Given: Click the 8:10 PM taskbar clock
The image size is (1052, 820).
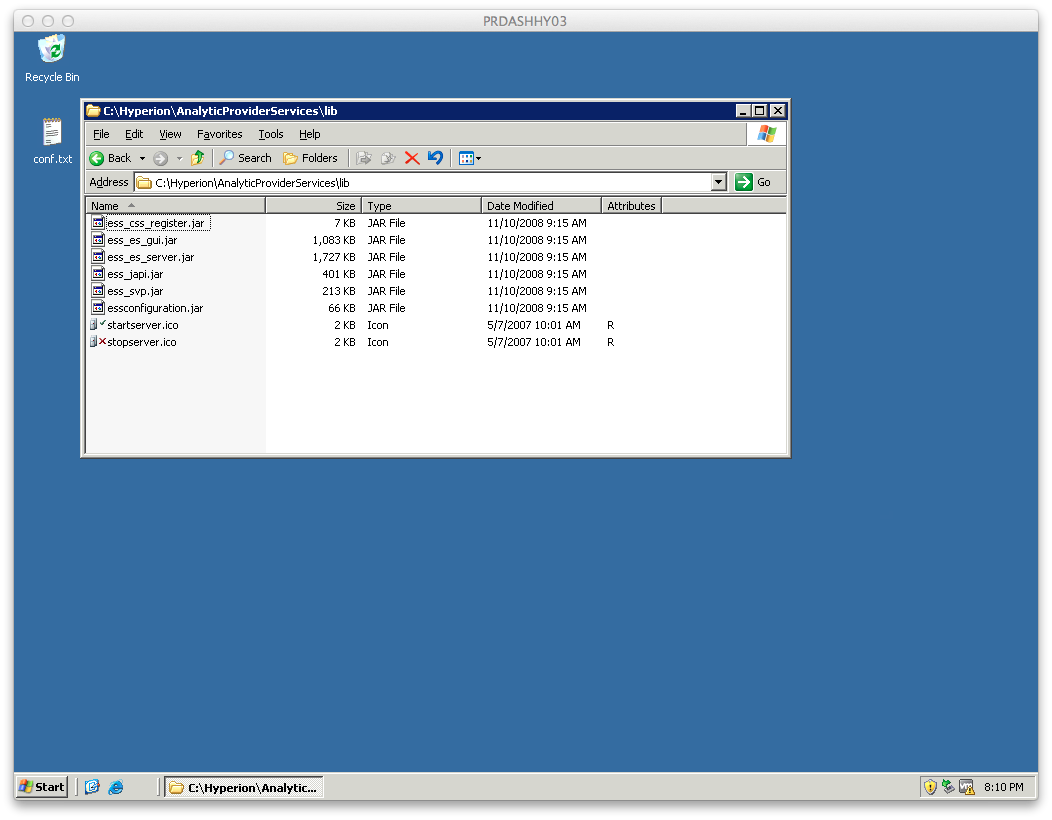Looking at the screenshot, I should coord(1004,787).
